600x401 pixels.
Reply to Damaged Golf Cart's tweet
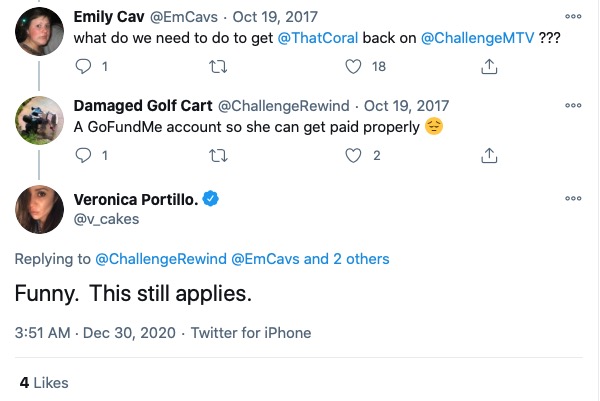(84, 155)
